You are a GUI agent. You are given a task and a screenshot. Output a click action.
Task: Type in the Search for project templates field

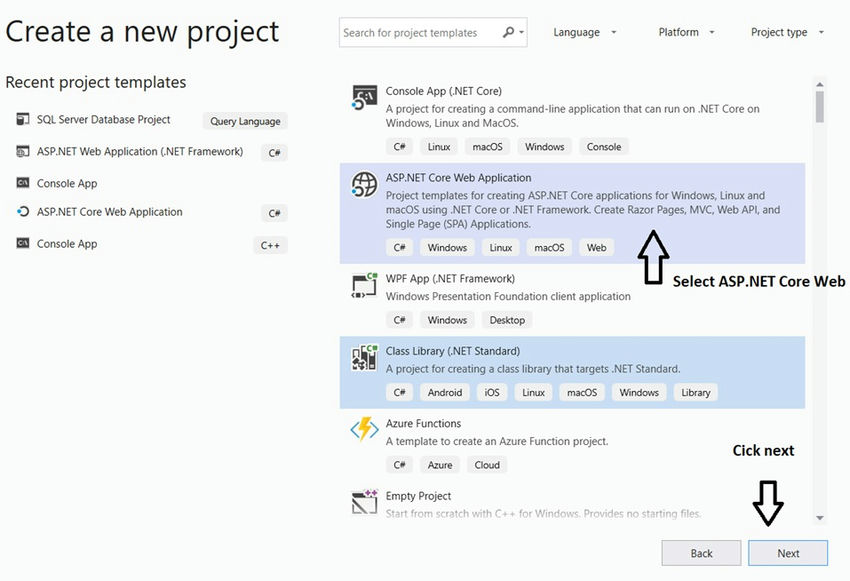420,32
